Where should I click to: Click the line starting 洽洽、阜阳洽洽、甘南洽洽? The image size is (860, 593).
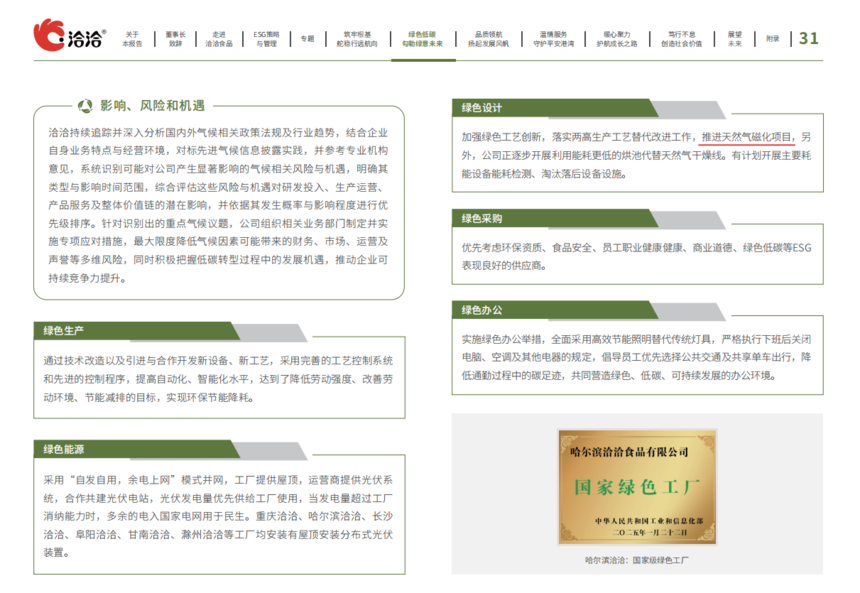218,534
